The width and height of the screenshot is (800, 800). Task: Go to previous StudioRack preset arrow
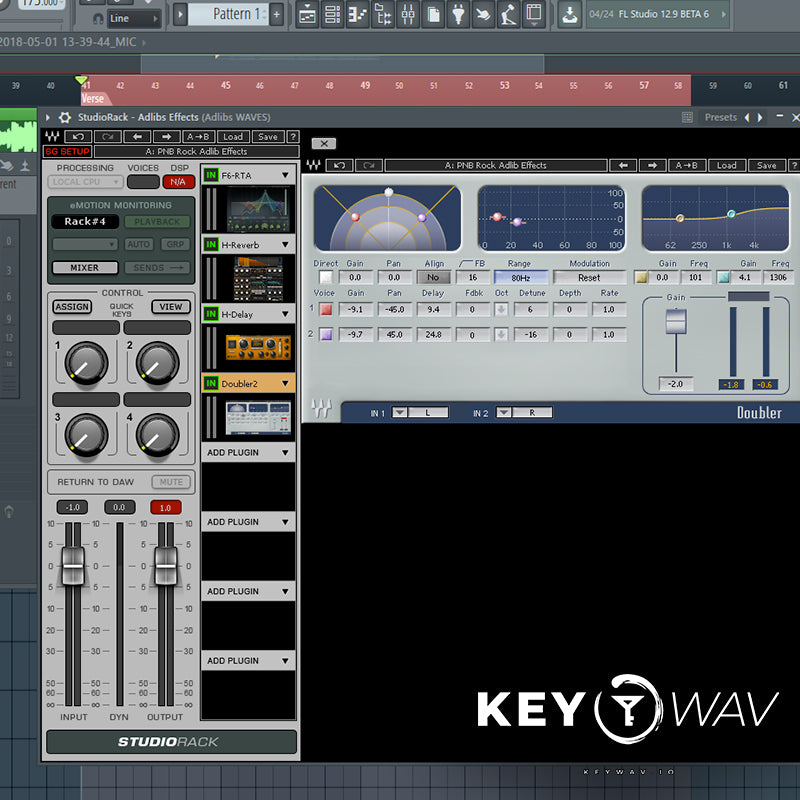[137, 136]
